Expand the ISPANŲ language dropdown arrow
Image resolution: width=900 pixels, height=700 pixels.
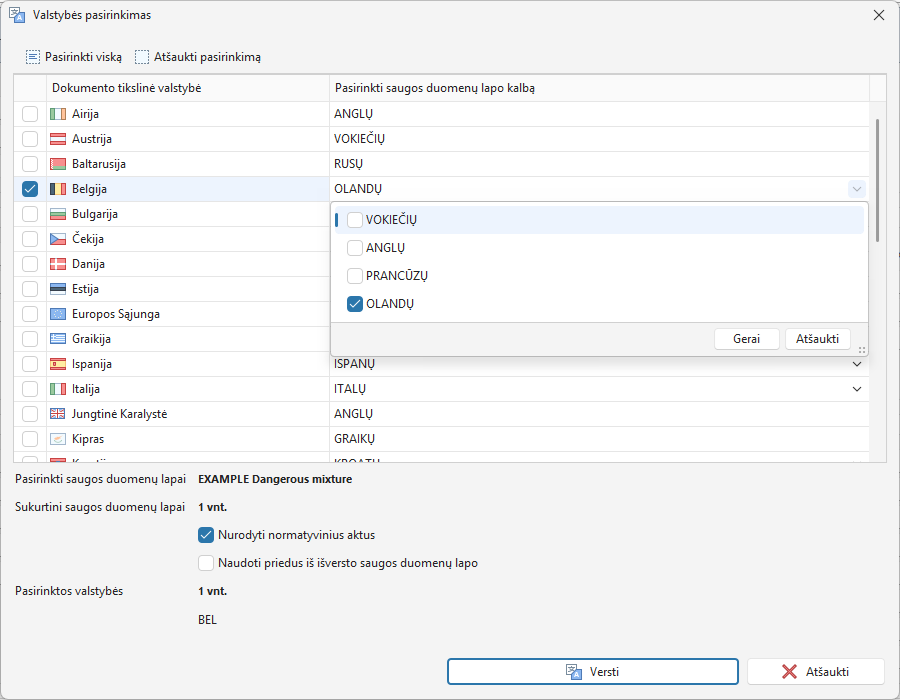point(856,364)
